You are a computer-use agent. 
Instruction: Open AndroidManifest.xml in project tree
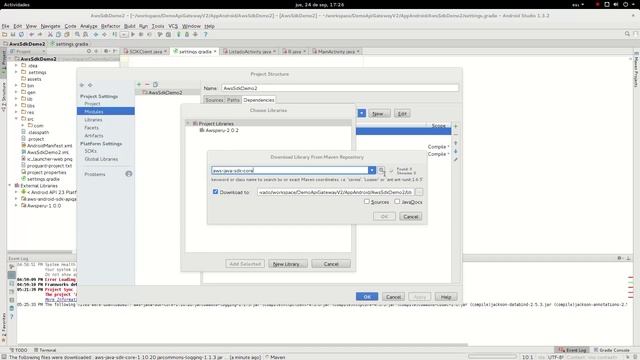[x=49, y=146]
